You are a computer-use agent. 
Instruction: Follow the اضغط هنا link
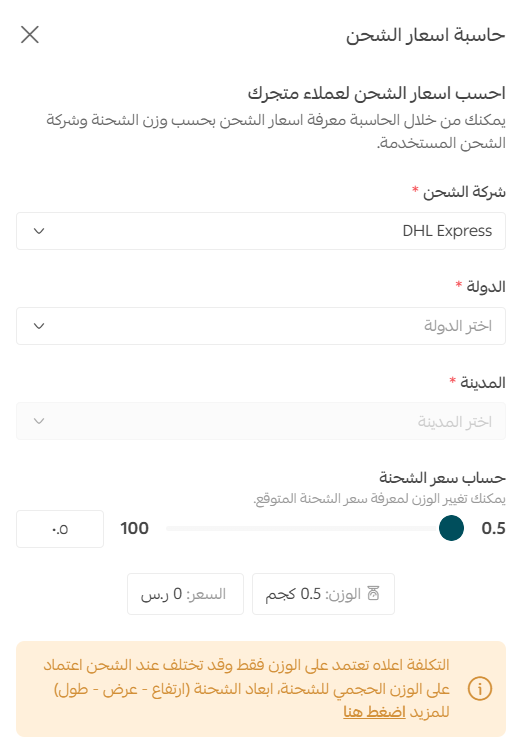374,711
